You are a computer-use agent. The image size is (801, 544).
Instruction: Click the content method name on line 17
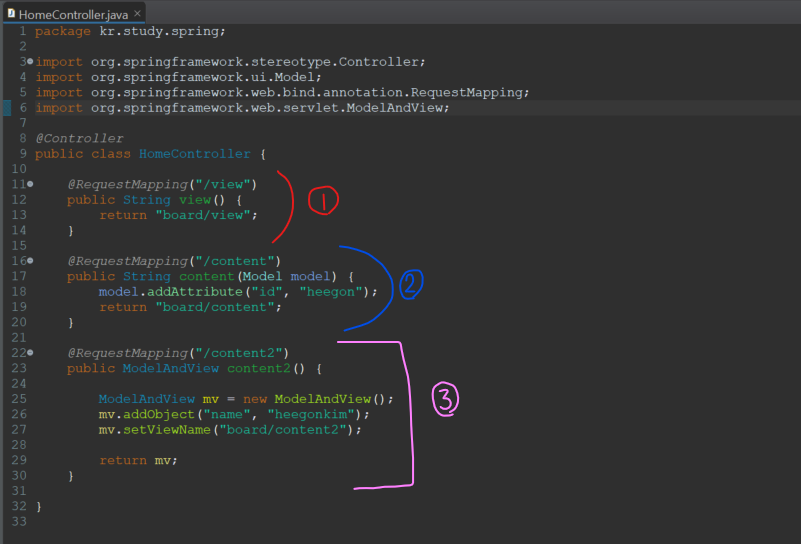coord(206,276)
